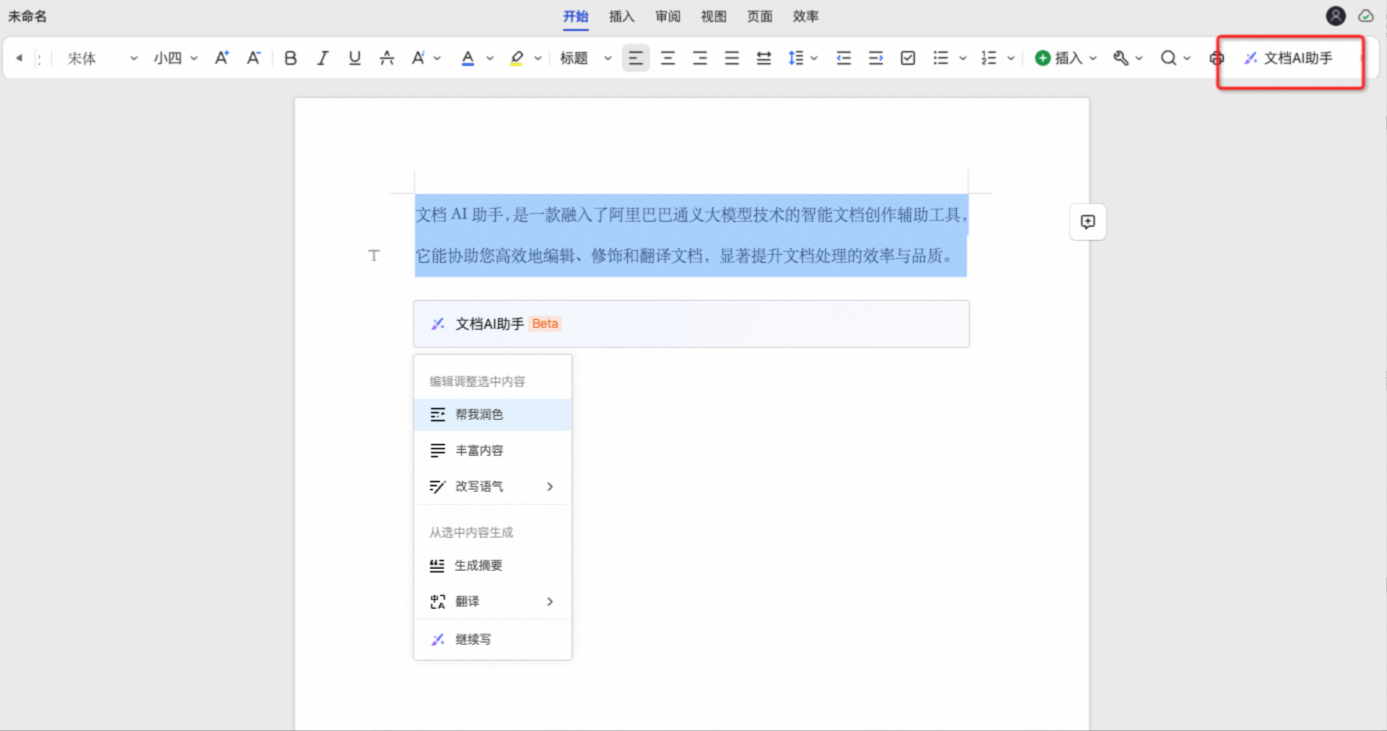
Task: Expand the highlight color dropdown arrow
Action: [538, 58]
